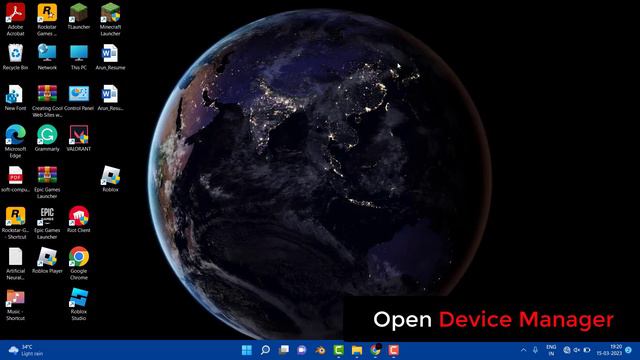Select the Rockstar-G... Shortcut icon
The image size is (640, 360).
[x=15, y=222]
